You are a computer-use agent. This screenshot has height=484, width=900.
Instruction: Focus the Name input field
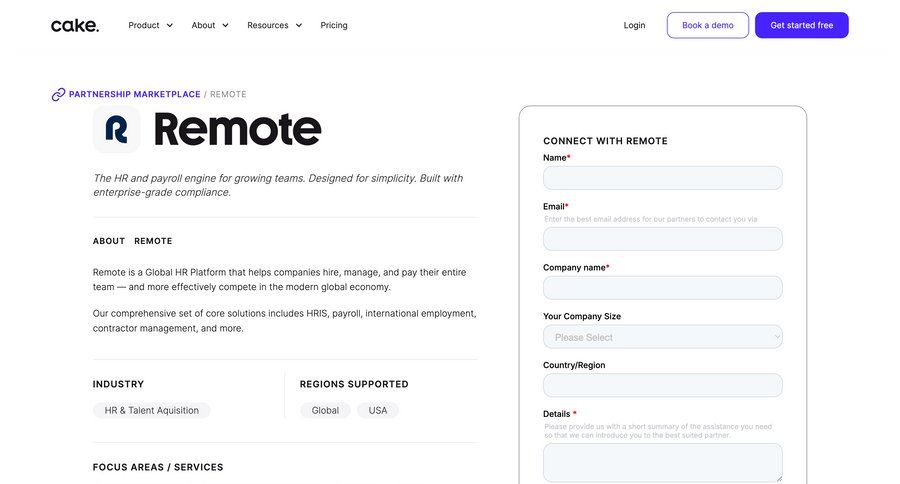coord(662,178)
